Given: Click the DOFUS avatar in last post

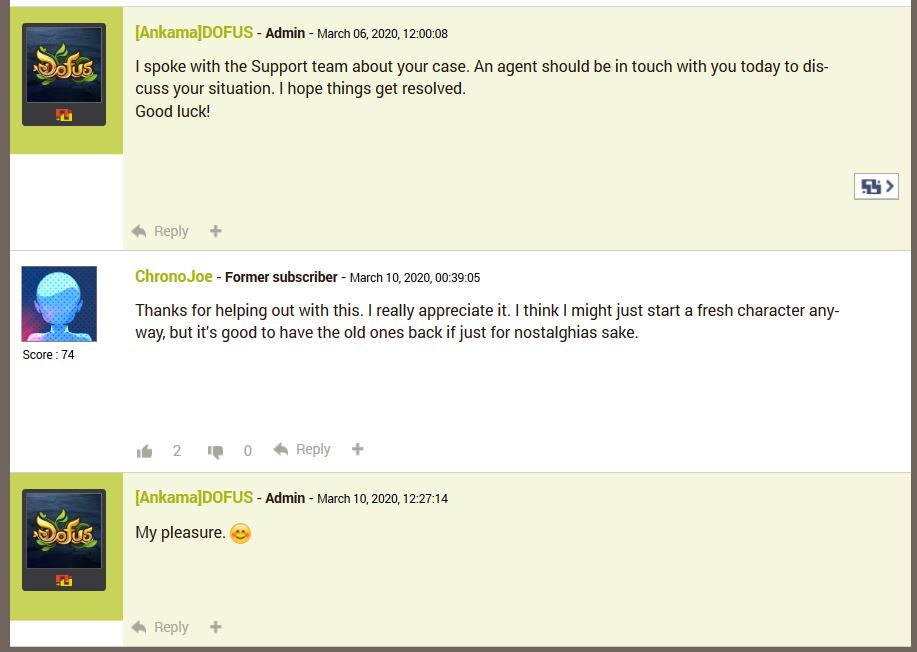Looking at the screenshot, I should [x=64, y=531].
